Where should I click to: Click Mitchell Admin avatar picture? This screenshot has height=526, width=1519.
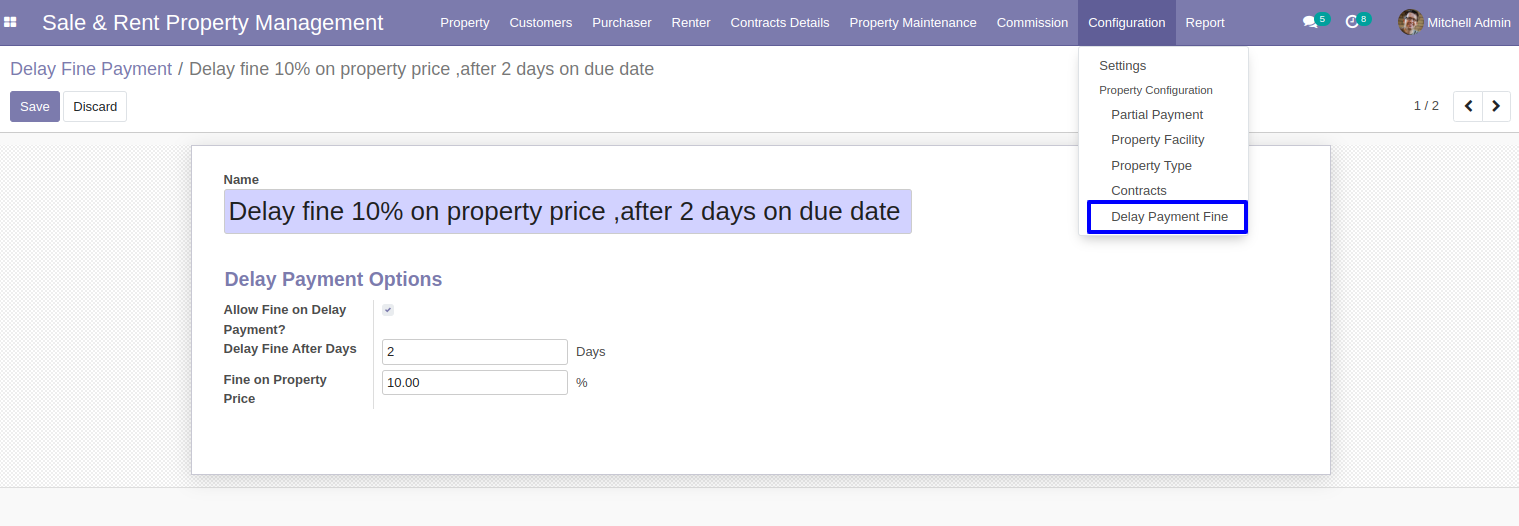1411,22
